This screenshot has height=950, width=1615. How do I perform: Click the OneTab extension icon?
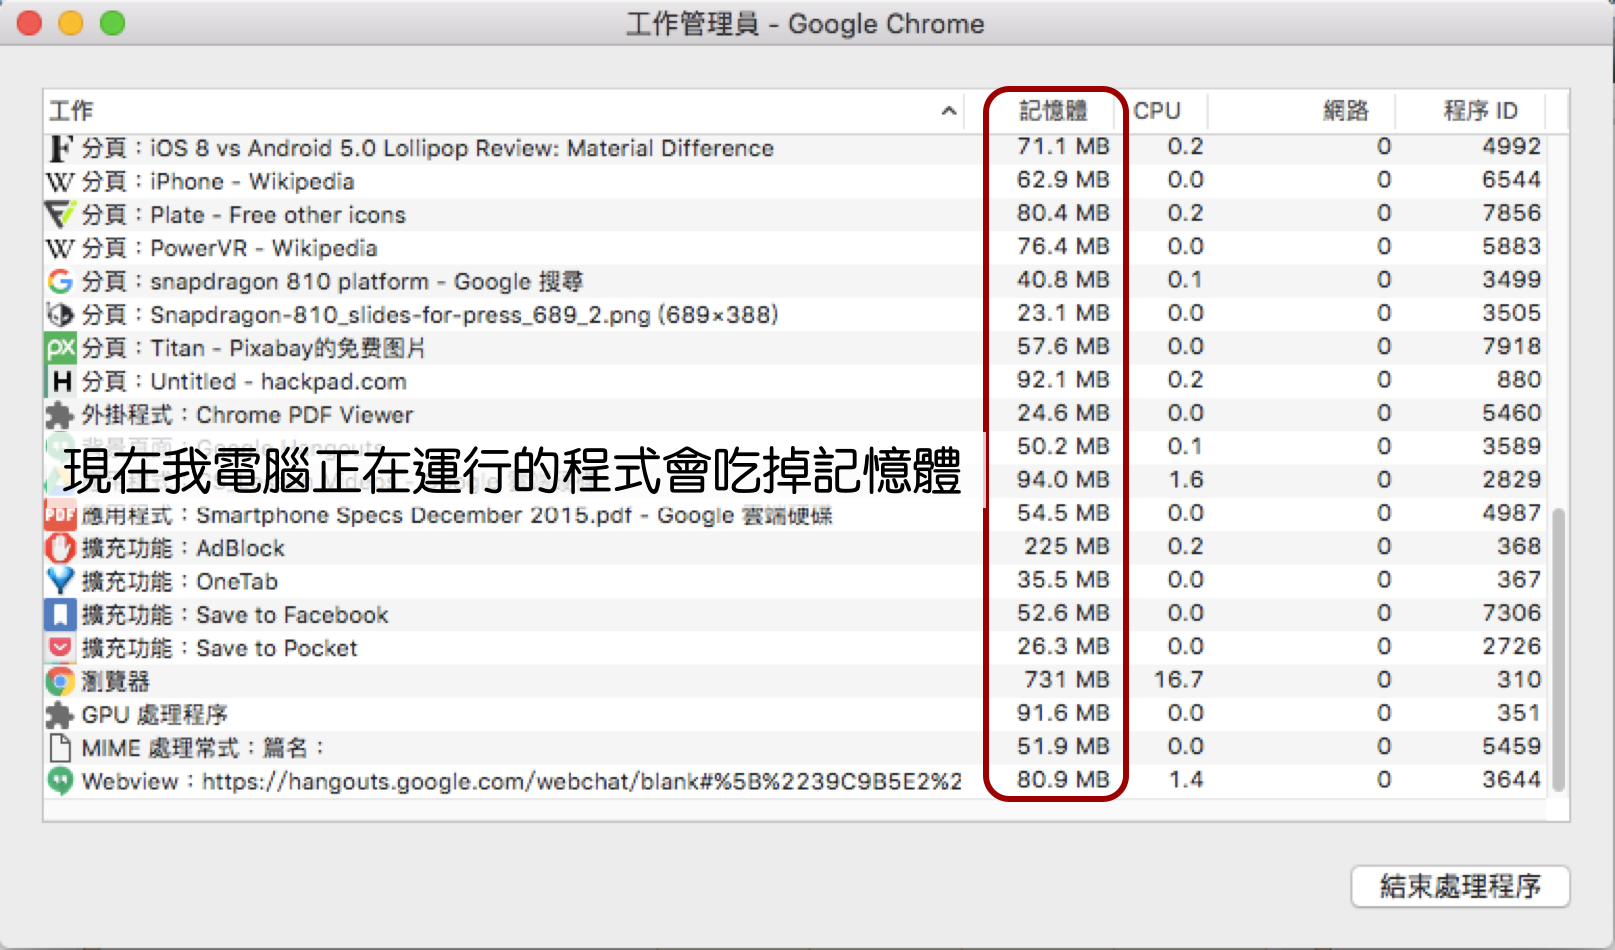click(60, 581)
